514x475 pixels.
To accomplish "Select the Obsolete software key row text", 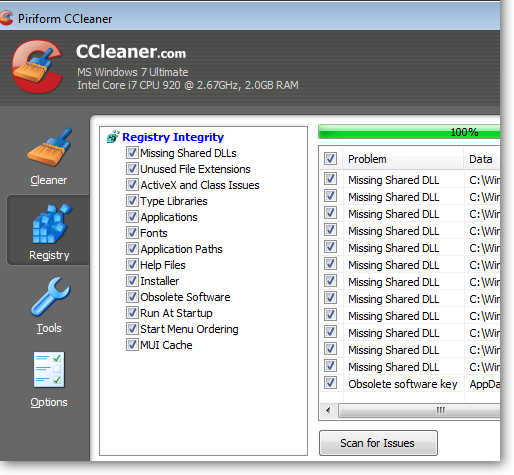I will pyautogui.click(x=403, y=384).
